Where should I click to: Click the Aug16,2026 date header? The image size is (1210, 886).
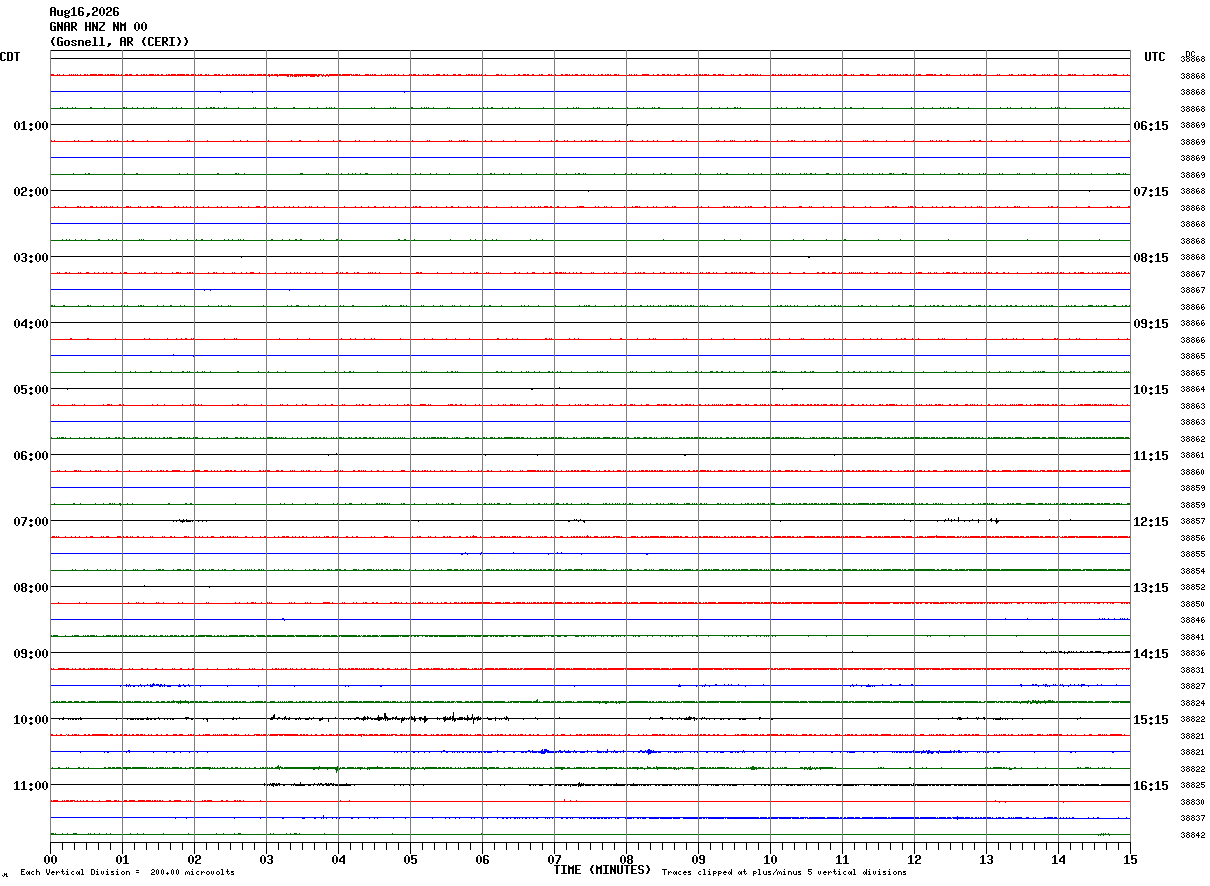coord(84,12)
